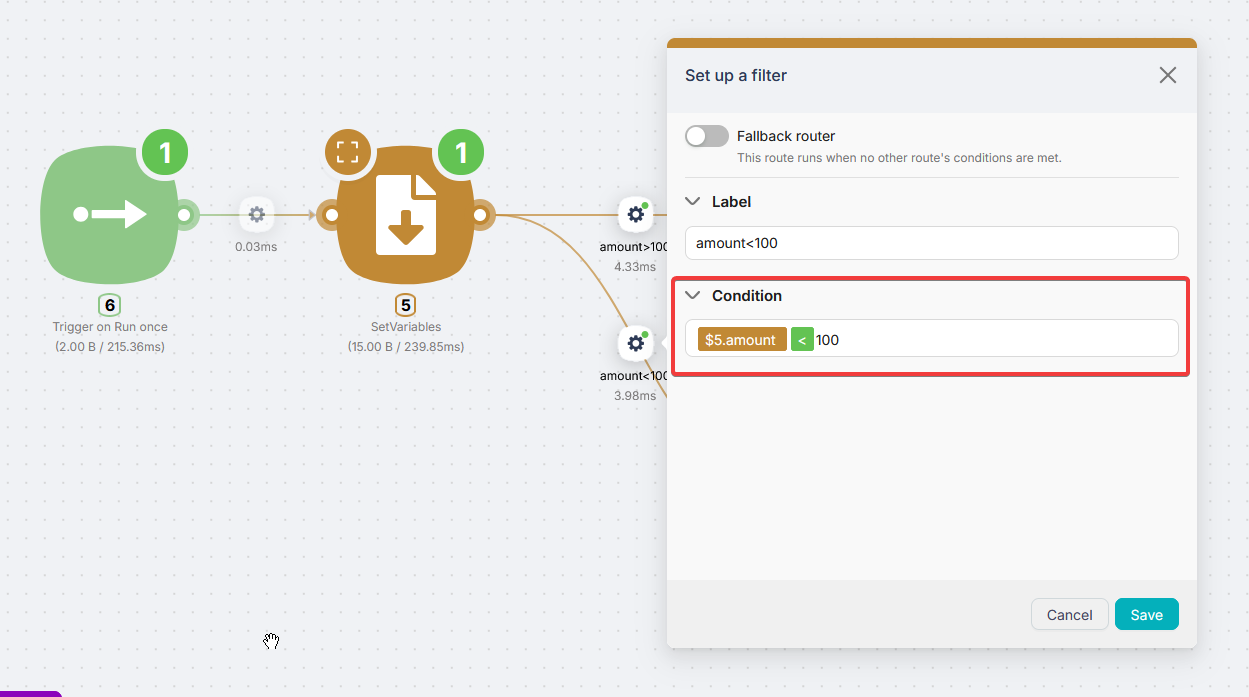Click the condition value 100 in the field
Screen dimensions: 1249x697
pos(828,340)
